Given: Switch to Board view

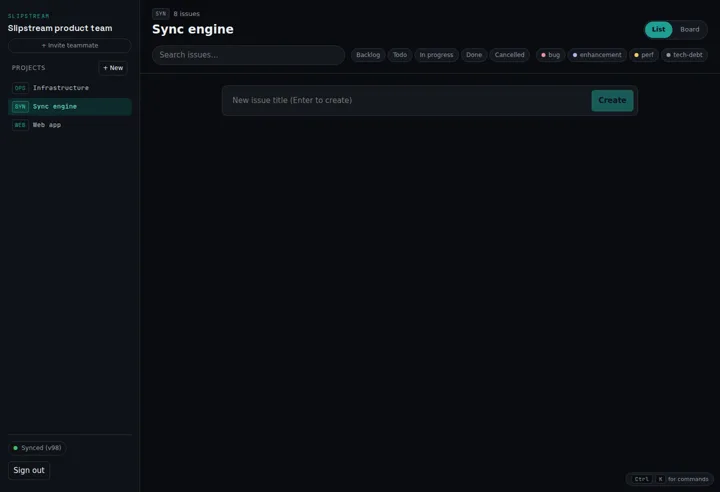Looking at the screenshot, I should (689, 29).
